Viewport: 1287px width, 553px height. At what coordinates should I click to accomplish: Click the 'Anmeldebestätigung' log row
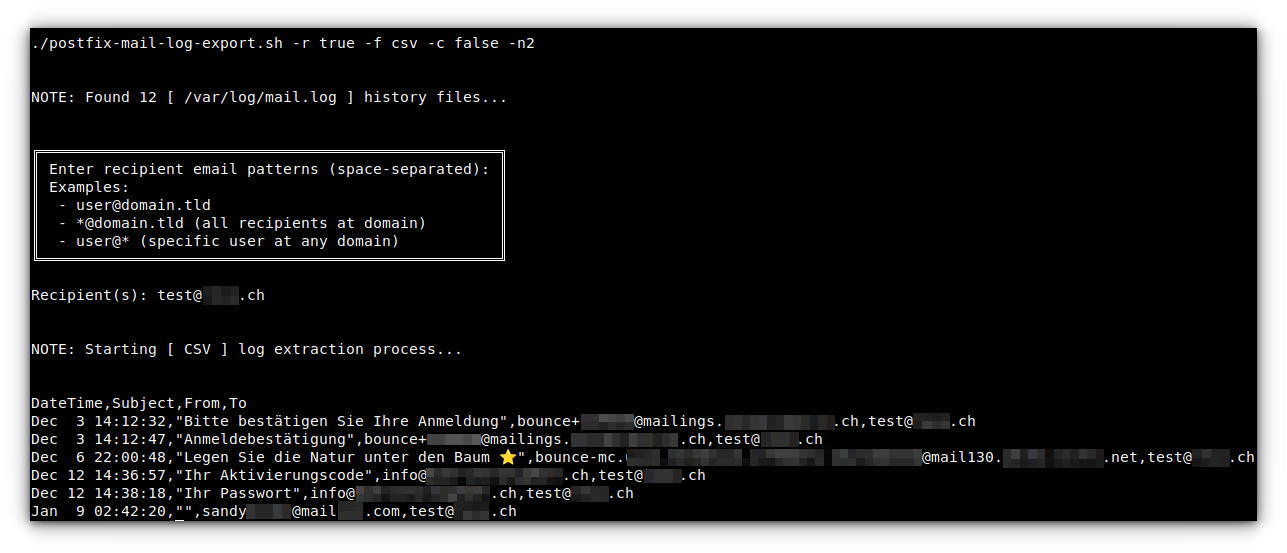427,440
